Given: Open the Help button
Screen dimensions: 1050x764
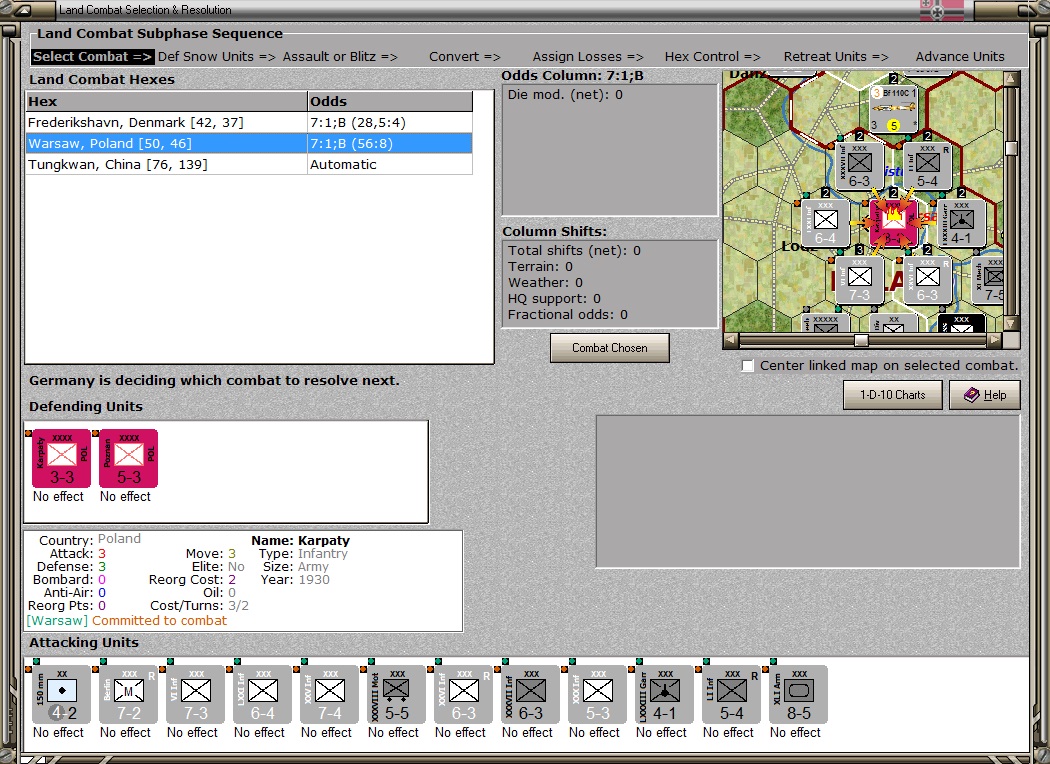Looking at the screenshot, I should point(985,395).
